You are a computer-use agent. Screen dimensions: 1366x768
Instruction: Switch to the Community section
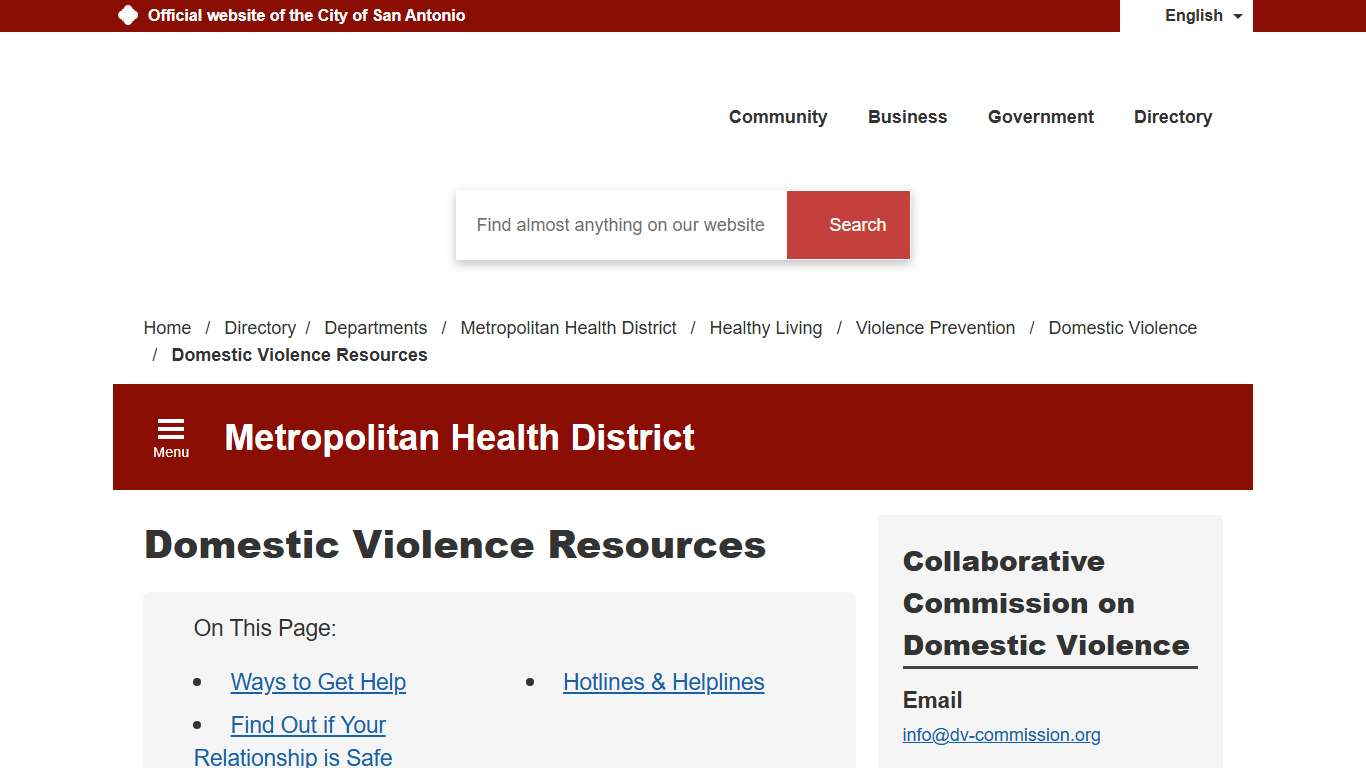pyautogui.click(x=778, y=117)
